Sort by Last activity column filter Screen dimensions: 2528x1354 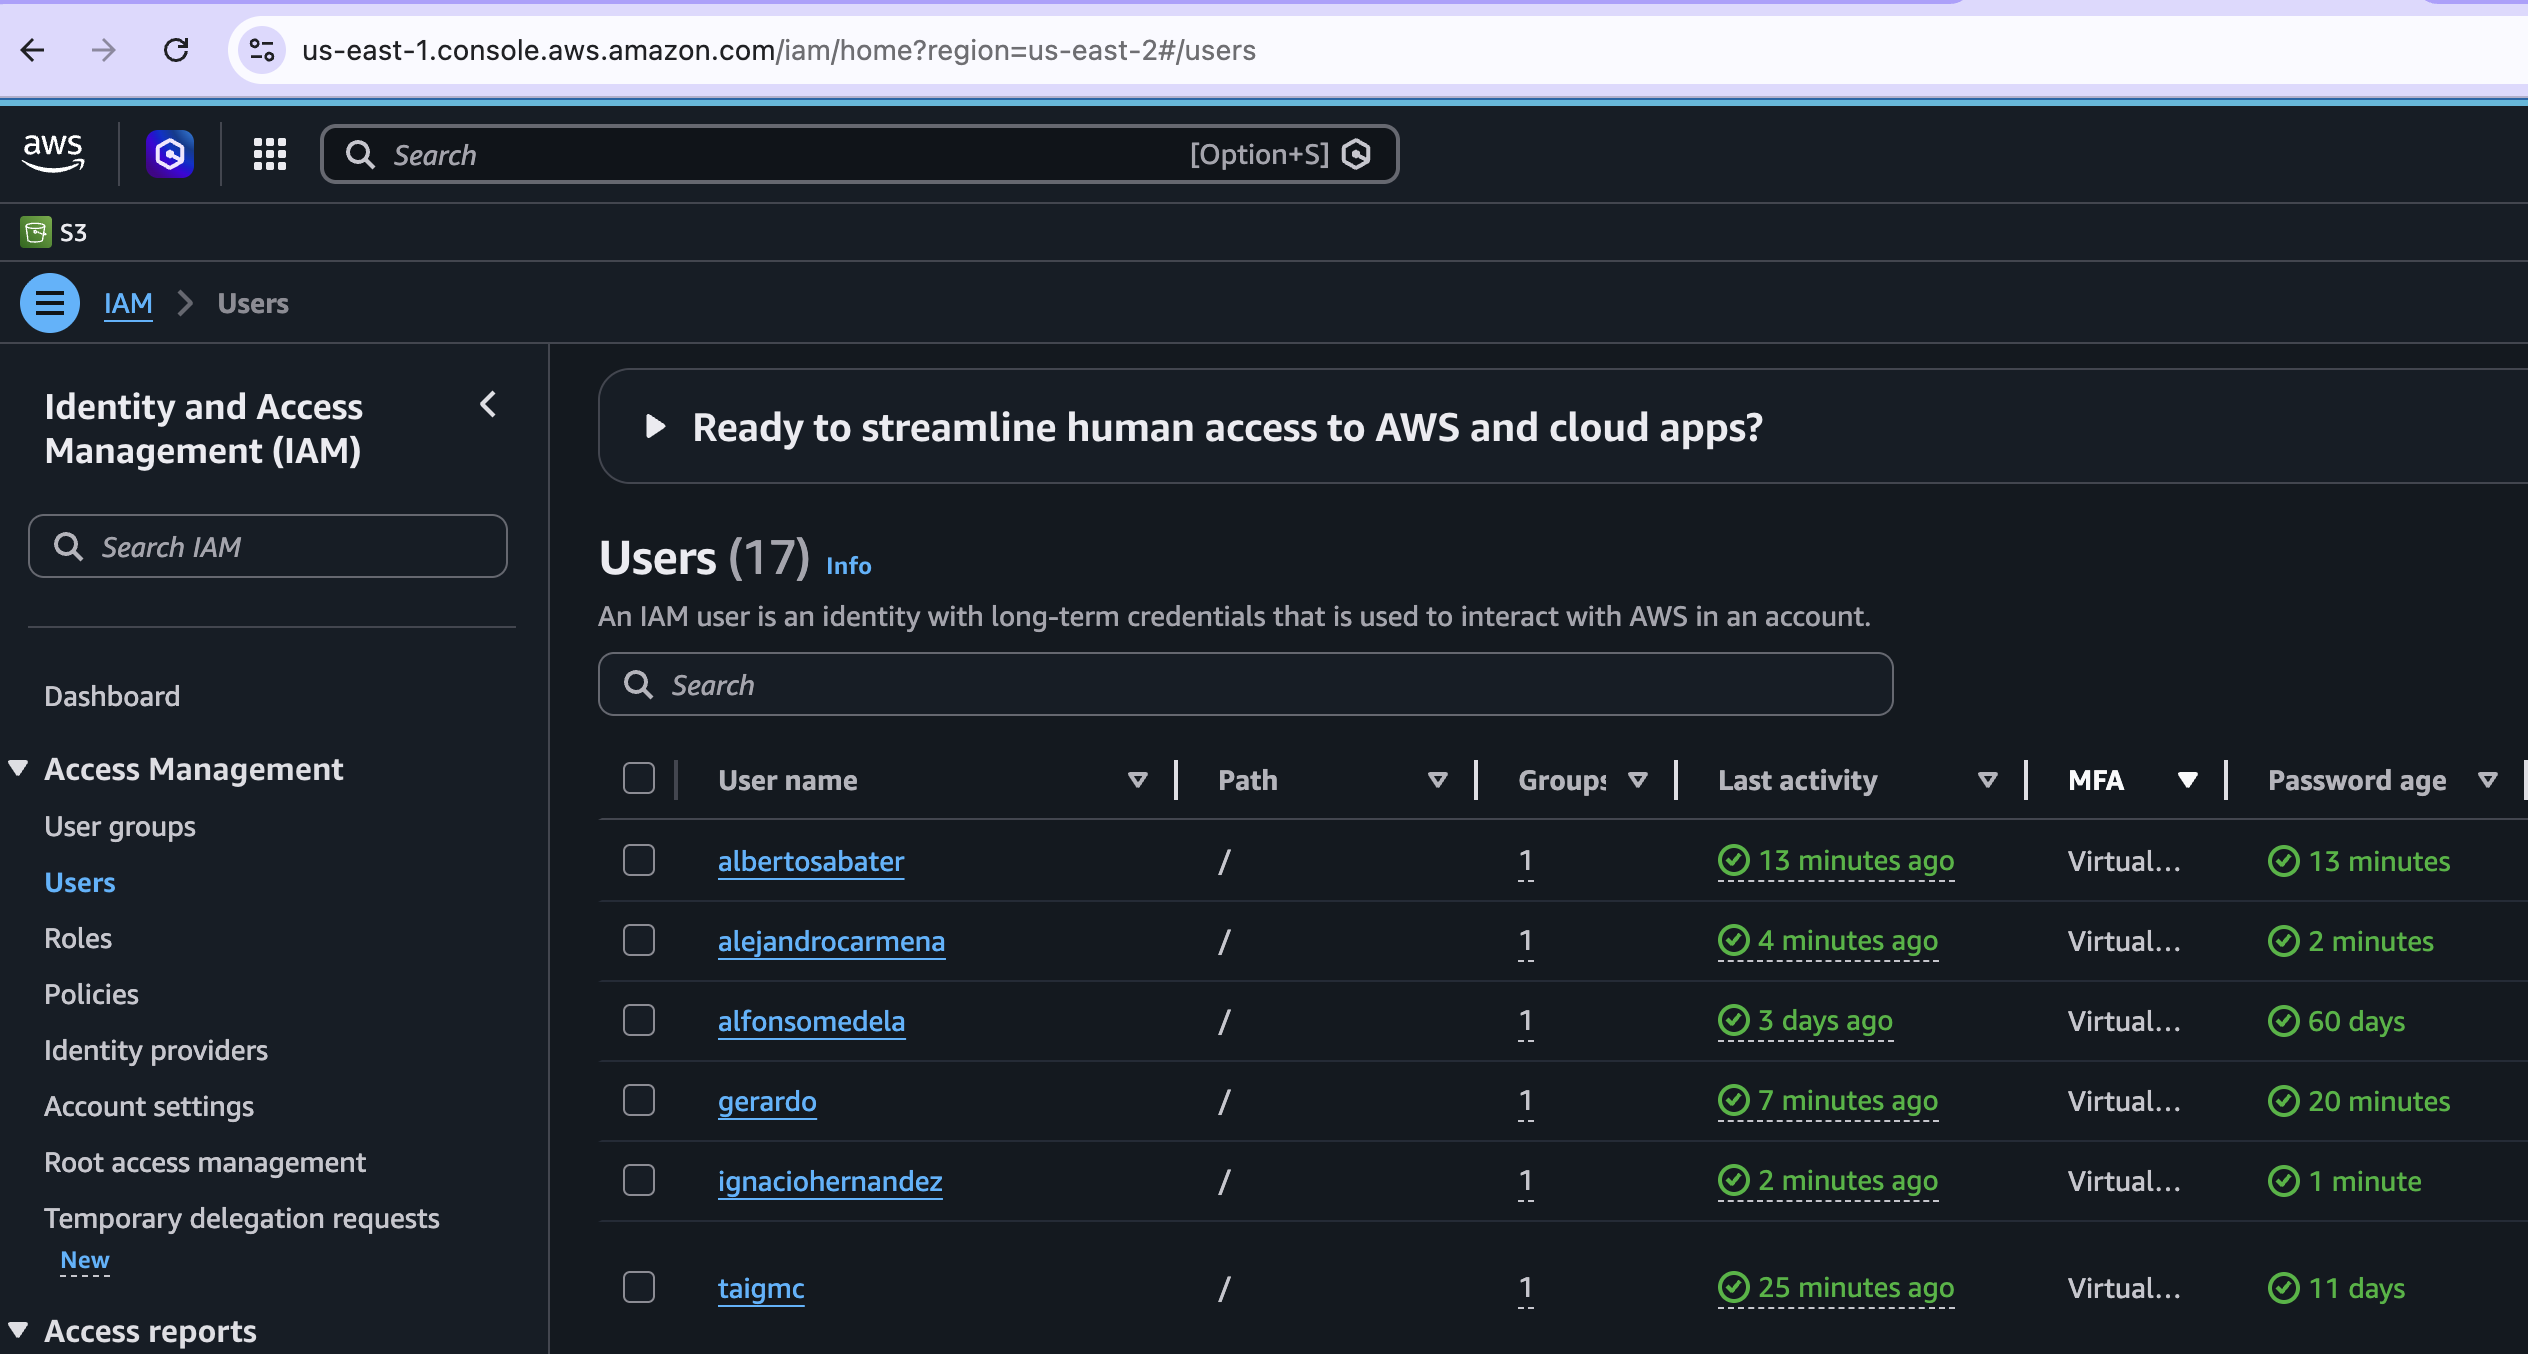[1988, 780]
